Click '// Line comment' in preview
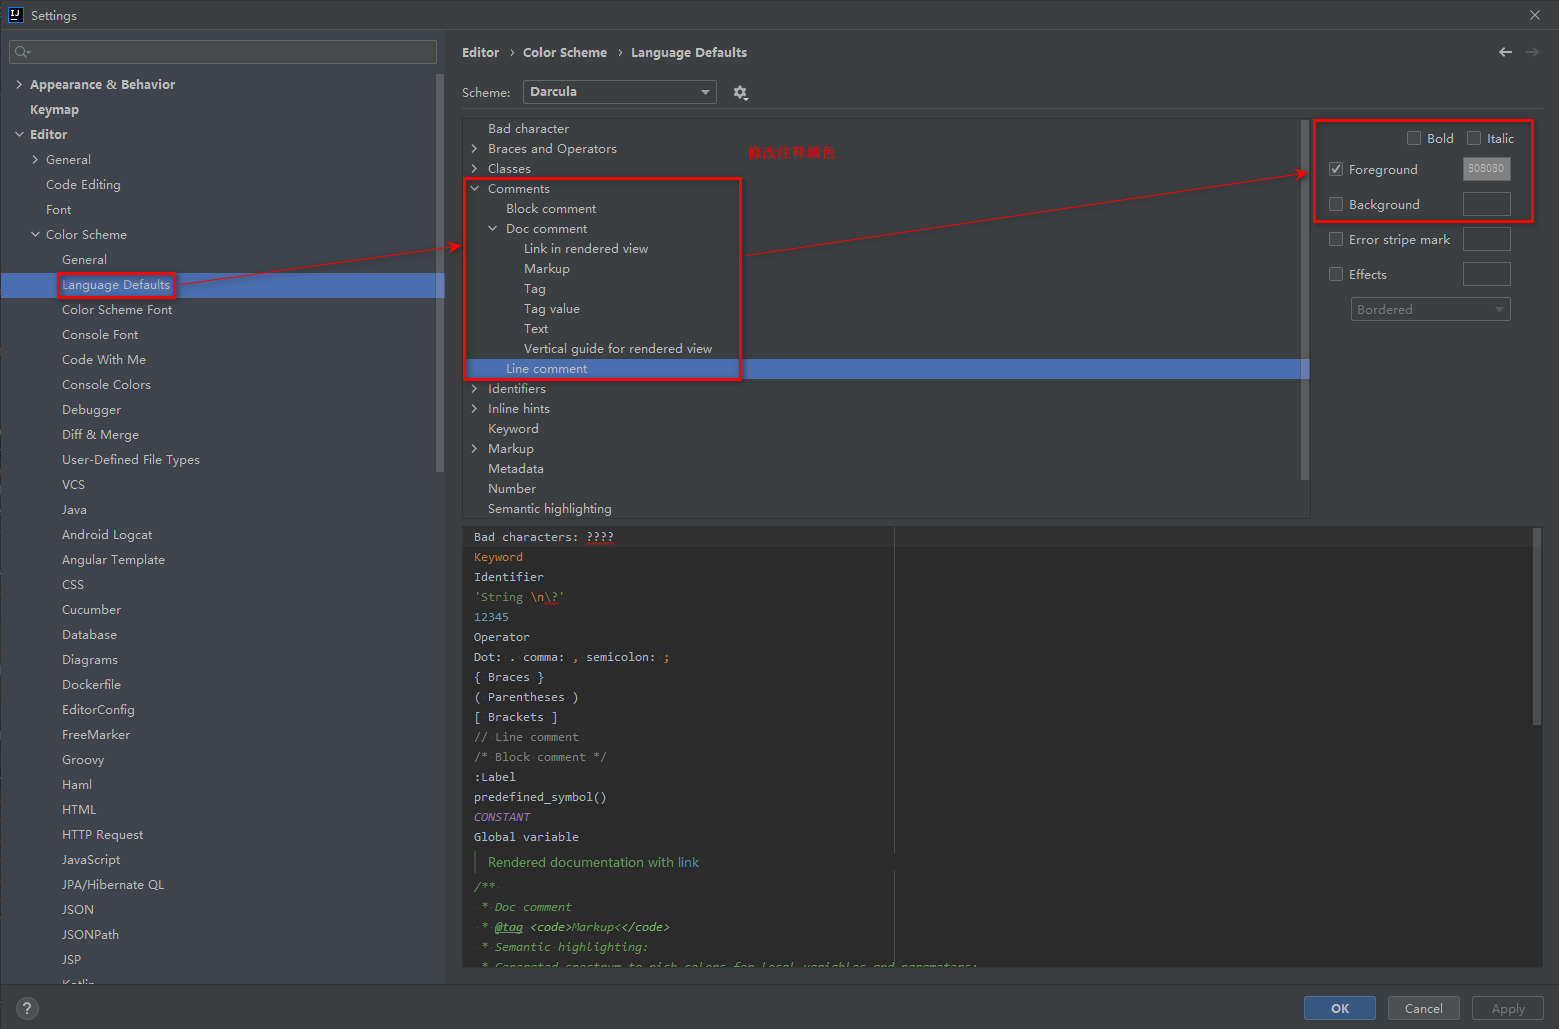Viewport: 1559px width, 1029px height. click(526, 737)
